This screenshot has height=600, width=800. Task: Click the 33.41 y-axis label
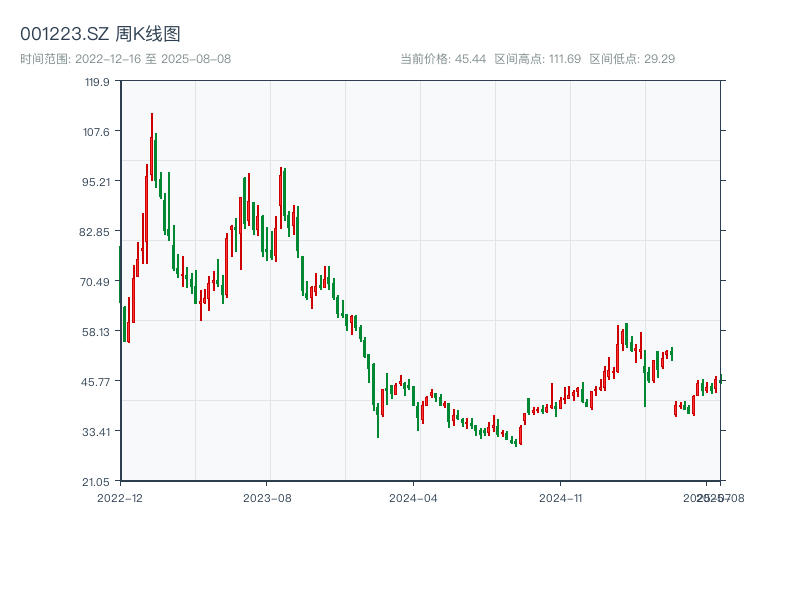96,432
